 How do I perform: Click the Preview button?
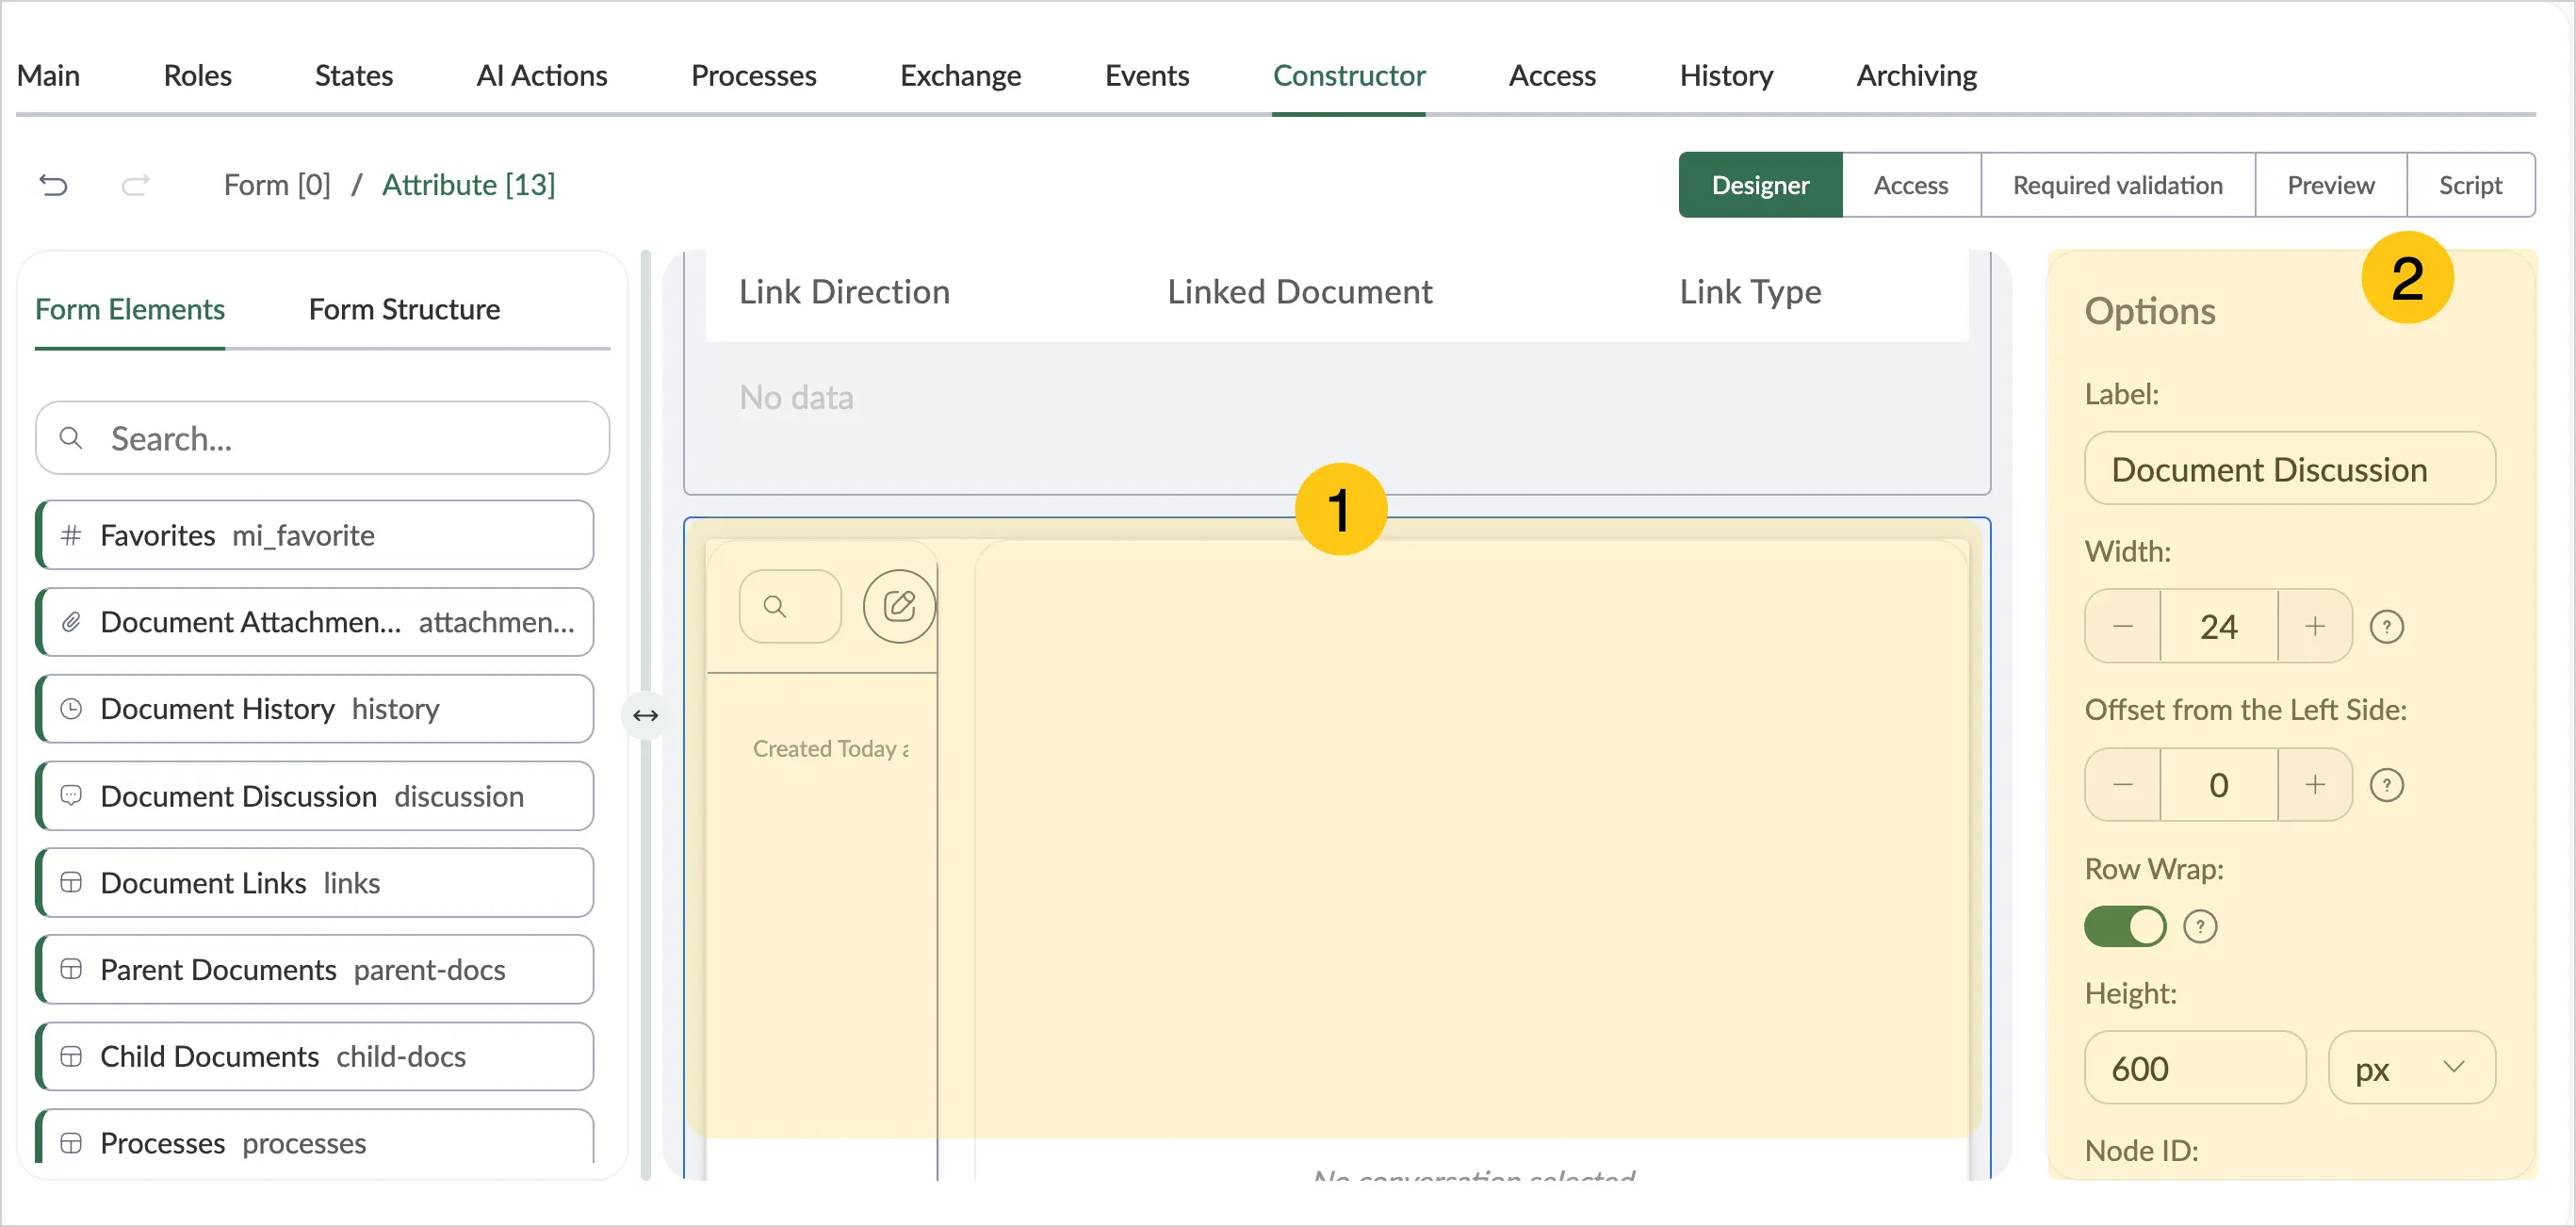(2330, 185)
